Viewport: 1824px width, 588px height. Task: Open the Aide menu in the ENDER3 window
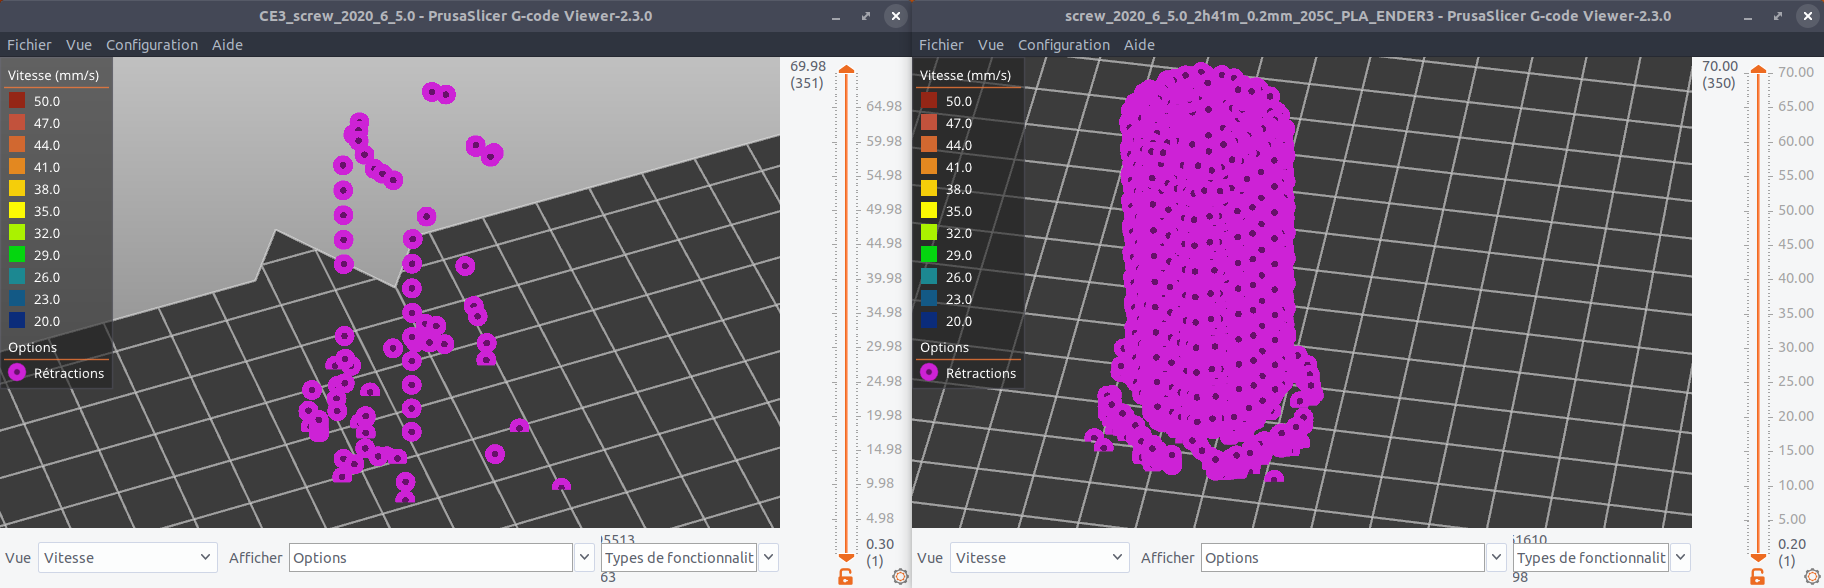tap(1139, 45)
